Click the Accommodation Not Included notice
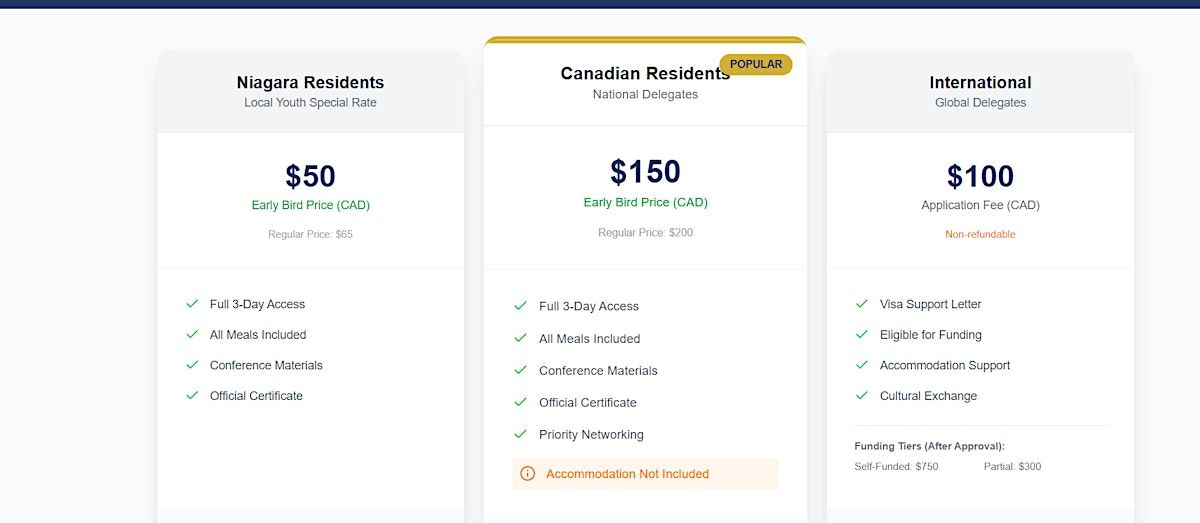1200x523 pixels. click(627, 474)
